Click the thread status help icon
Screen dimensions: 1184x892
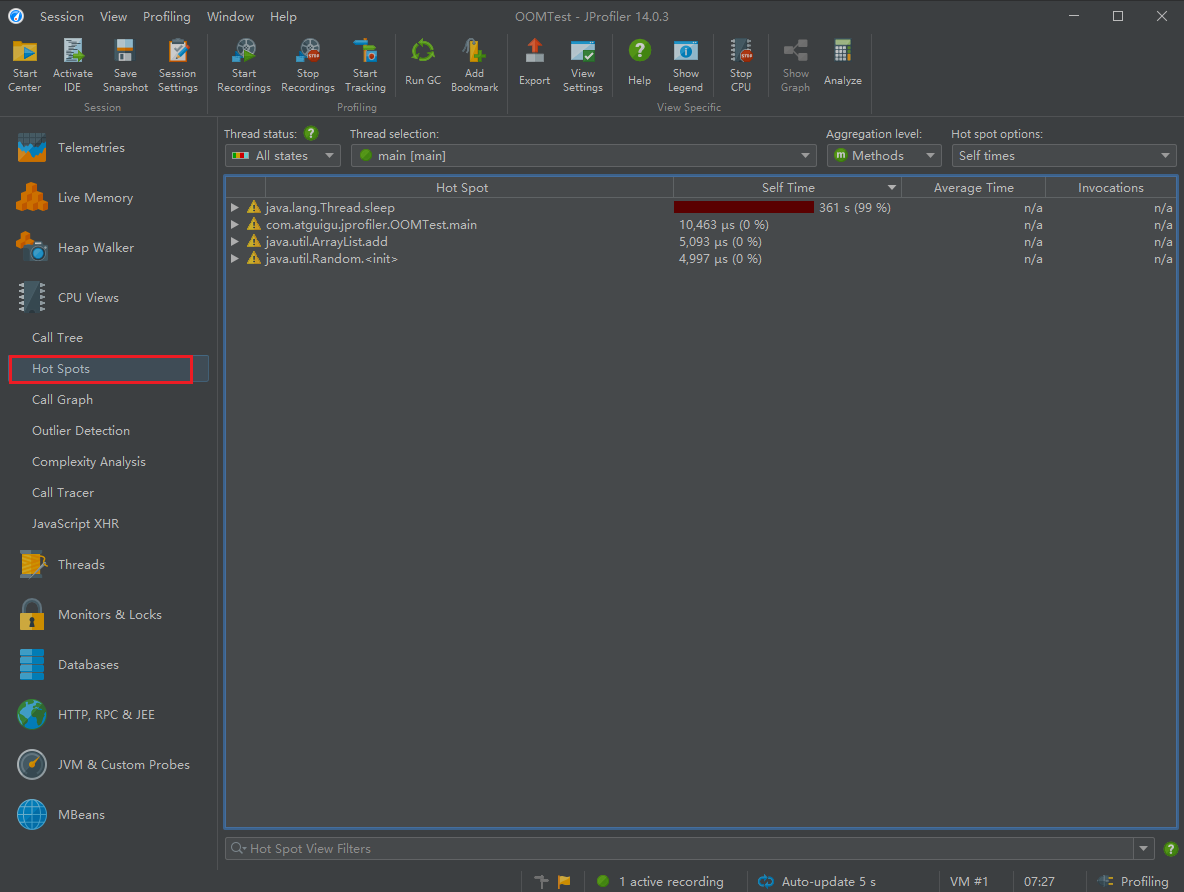[311, 134]
